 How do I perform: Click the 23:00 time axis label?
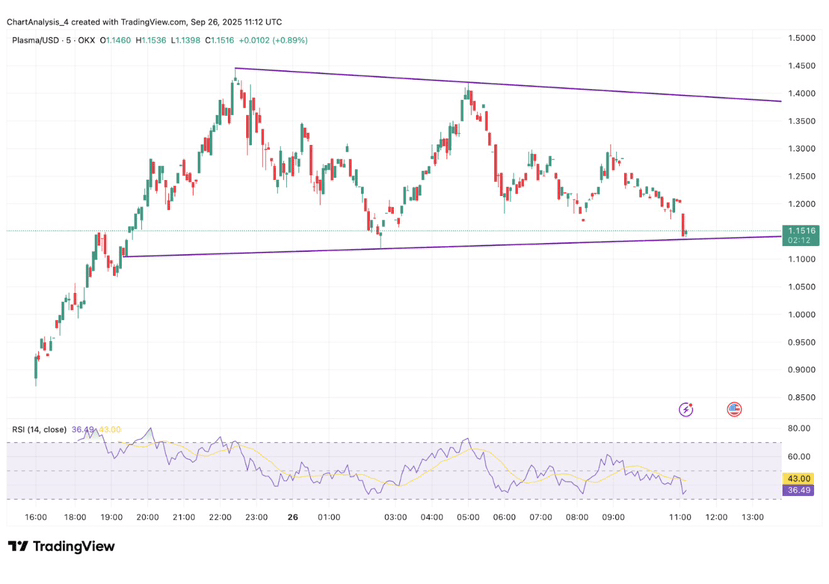tap(256, 517)
